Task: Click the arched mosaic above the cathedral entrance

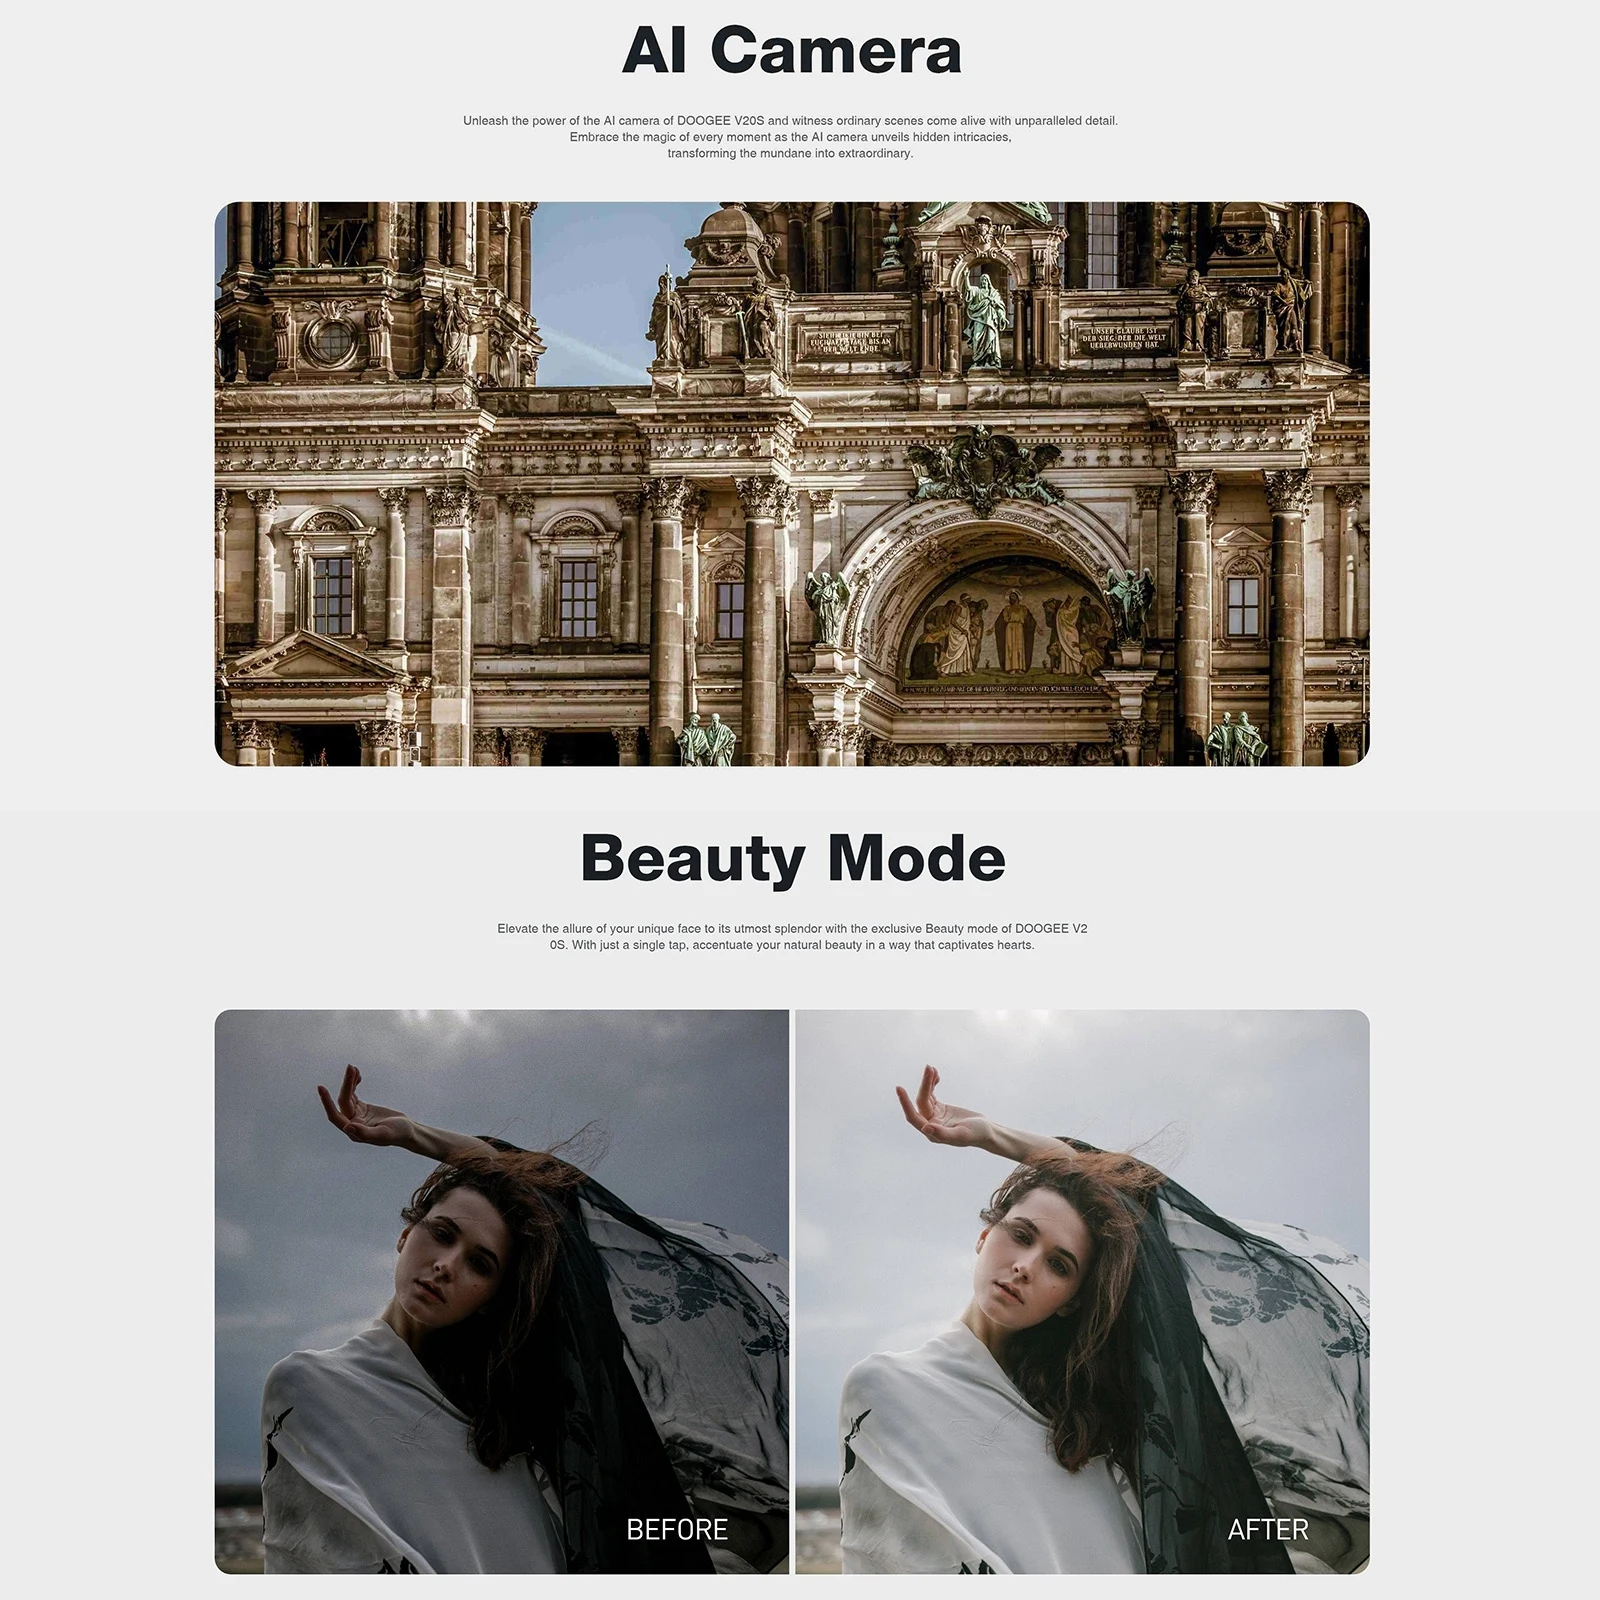Action: 1006,623
